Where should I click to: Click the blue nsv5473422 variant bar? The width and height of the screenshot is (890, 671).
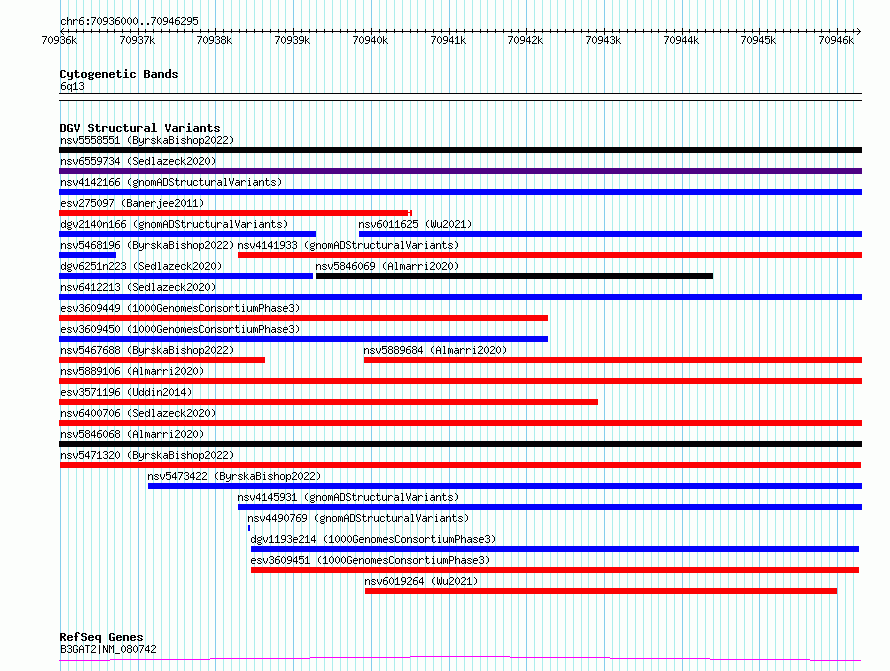(505, 486)
